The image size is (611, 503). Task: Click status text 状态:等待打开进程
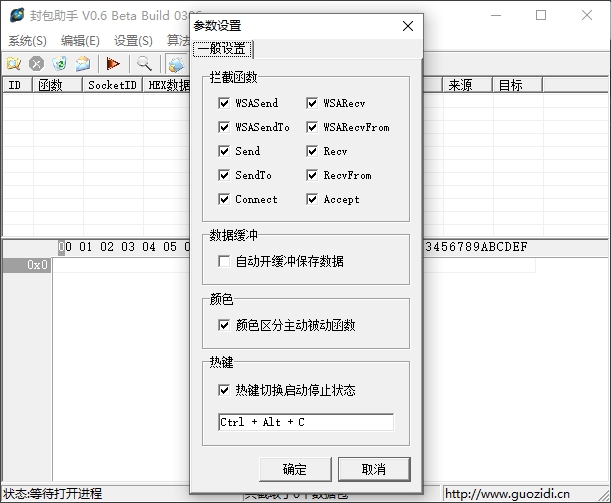(53, 494)
